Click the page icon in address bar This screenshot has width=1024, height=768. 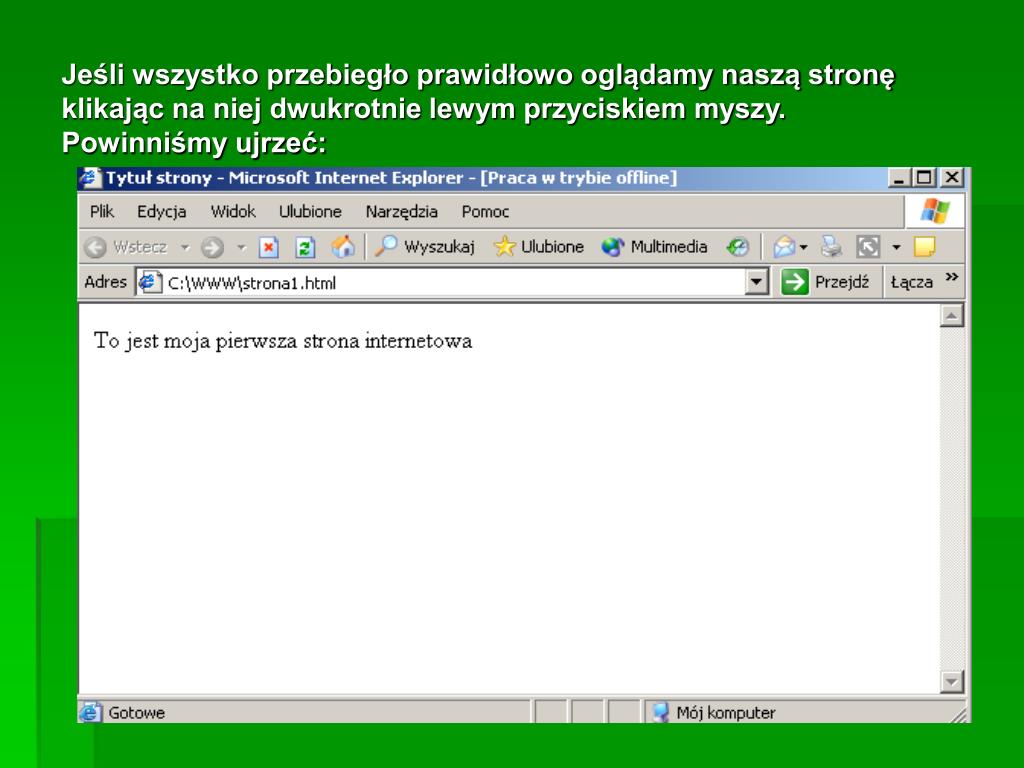150,282
